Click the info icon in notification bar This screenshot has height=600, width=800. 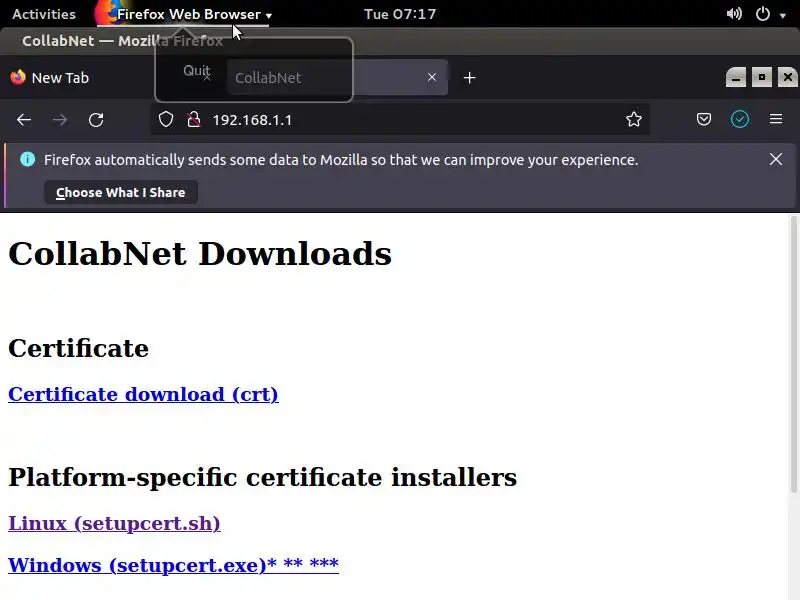[x=28, y=160]
